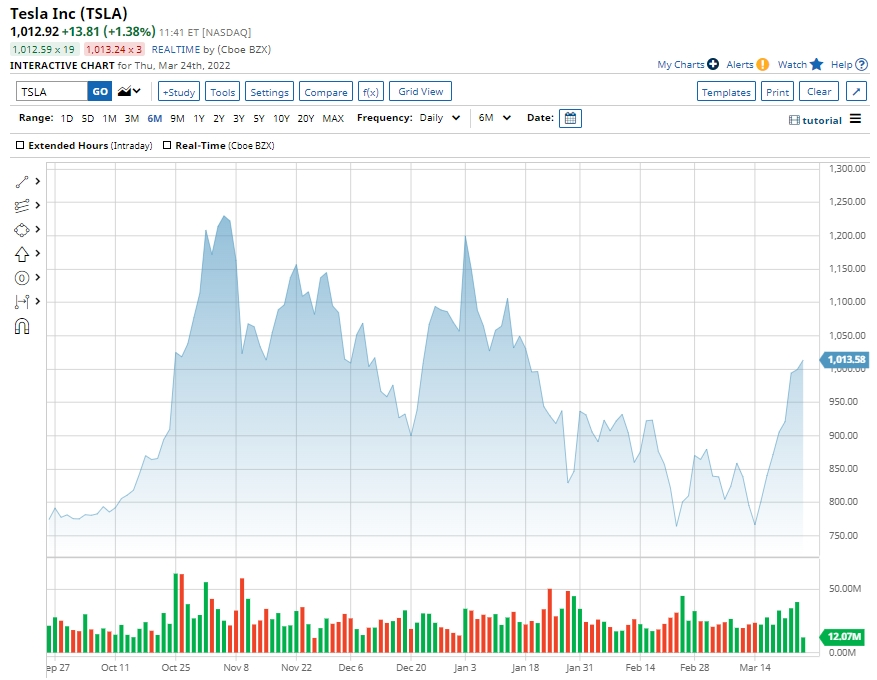
Task: Click the 12.07M volume marker
Action: [844, 636]
